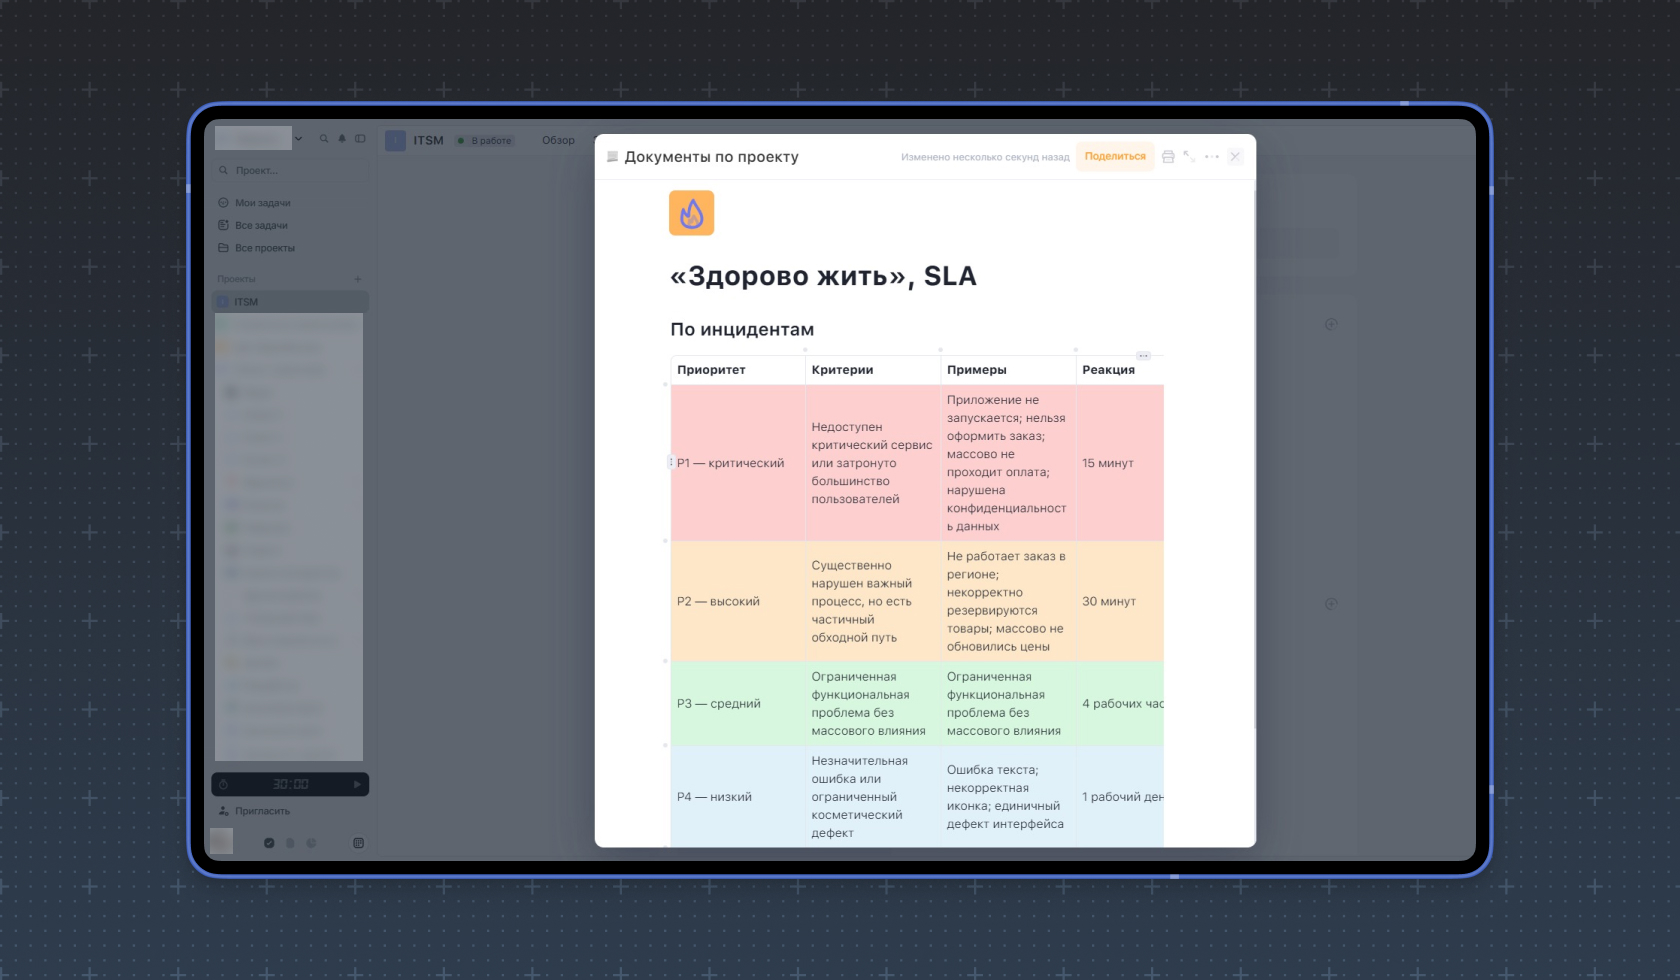This screenshot has width=1680, height=980.
Task: Click the «Здорово жить», SLA title
Action: click(823, 276)
